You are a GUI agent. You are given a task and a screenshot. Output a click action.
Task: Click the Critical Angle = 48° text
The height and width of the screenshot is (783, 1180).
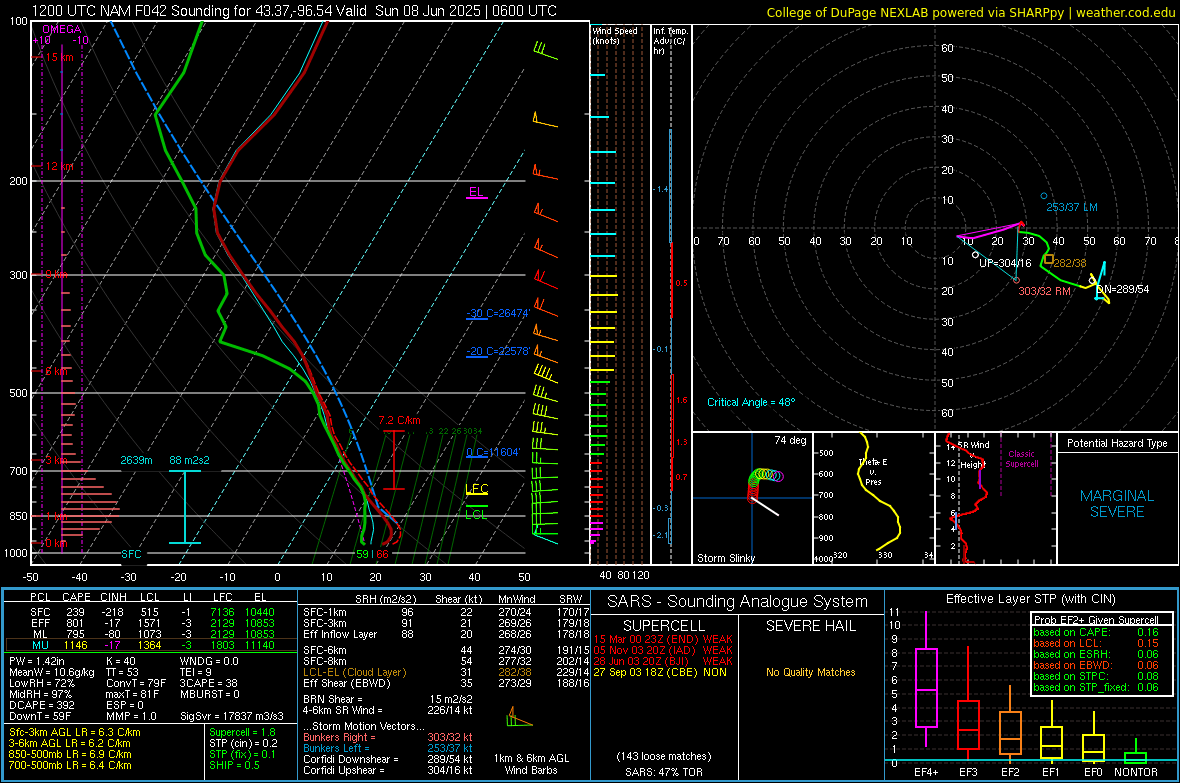tap(751, 402)
